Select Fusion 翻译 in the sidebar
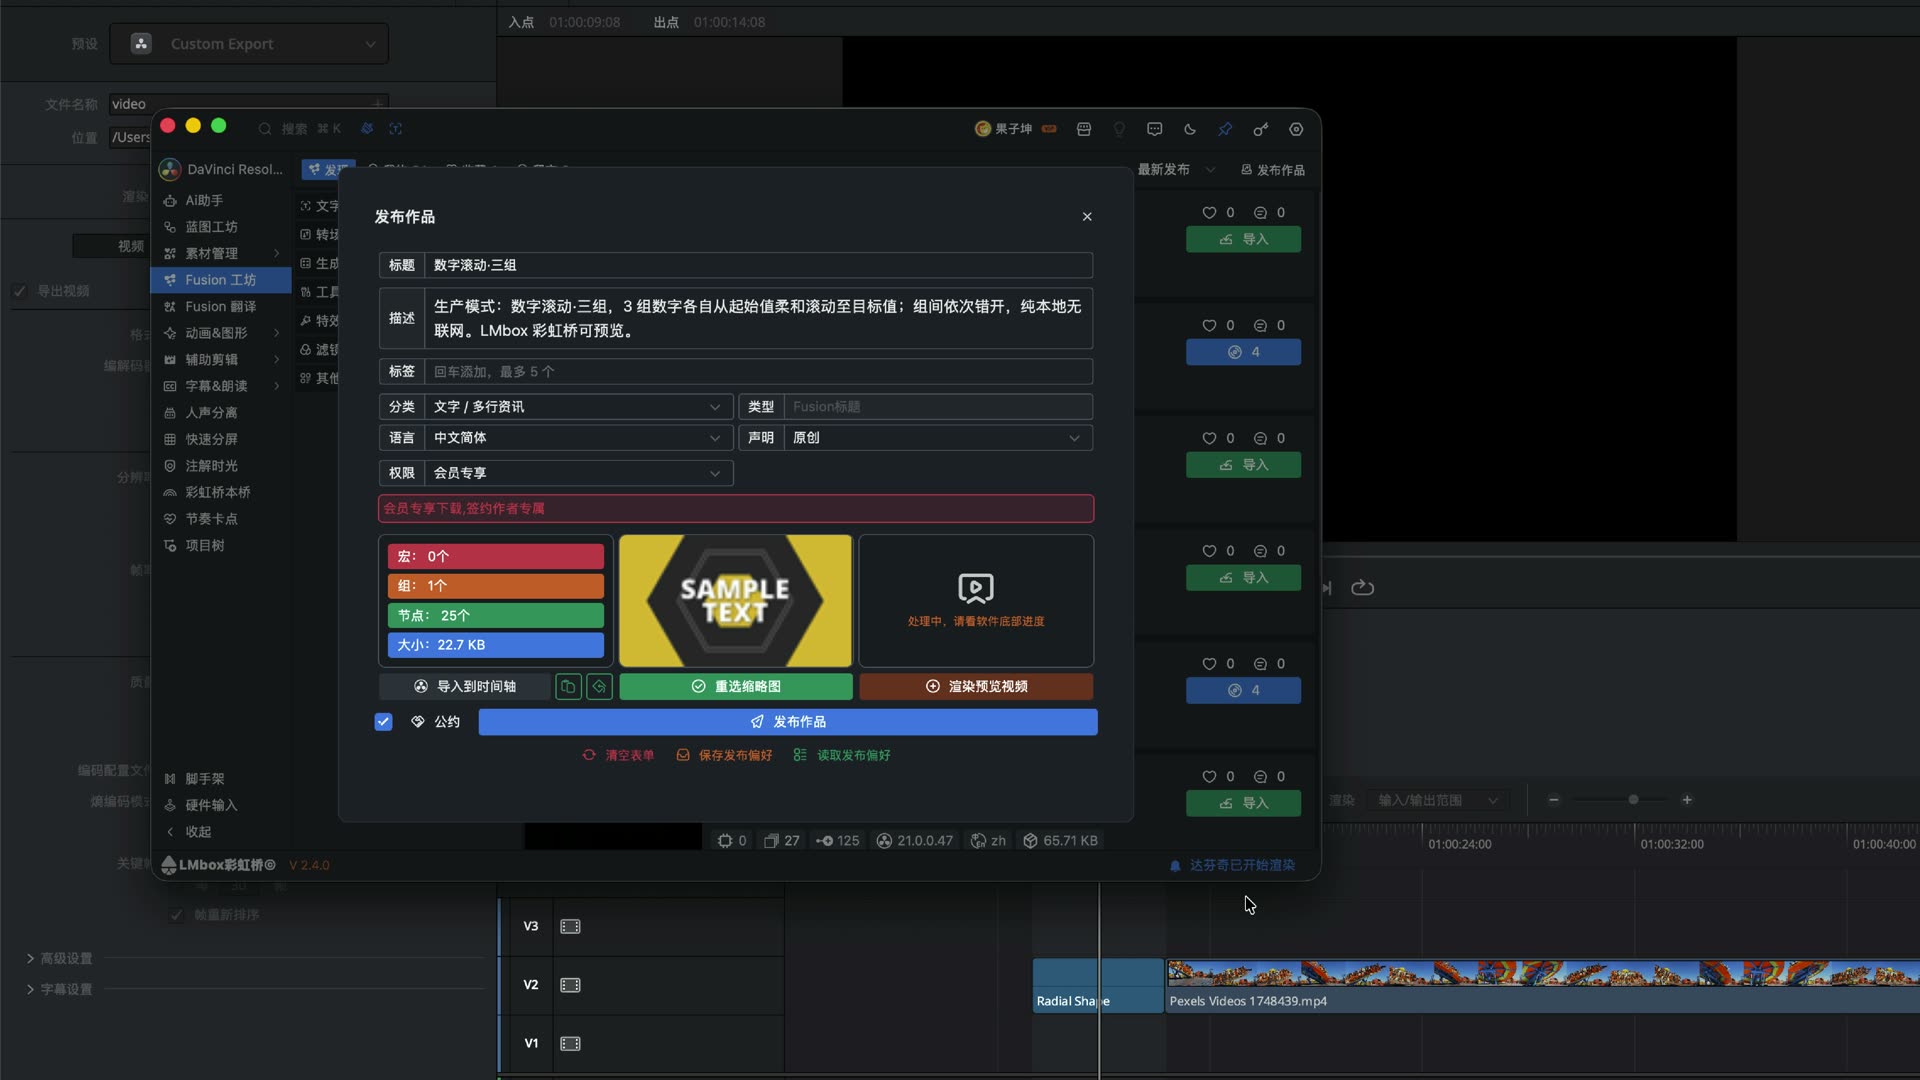The height and width of the screenshot is (1080, 1920). [x=220, y=307]
